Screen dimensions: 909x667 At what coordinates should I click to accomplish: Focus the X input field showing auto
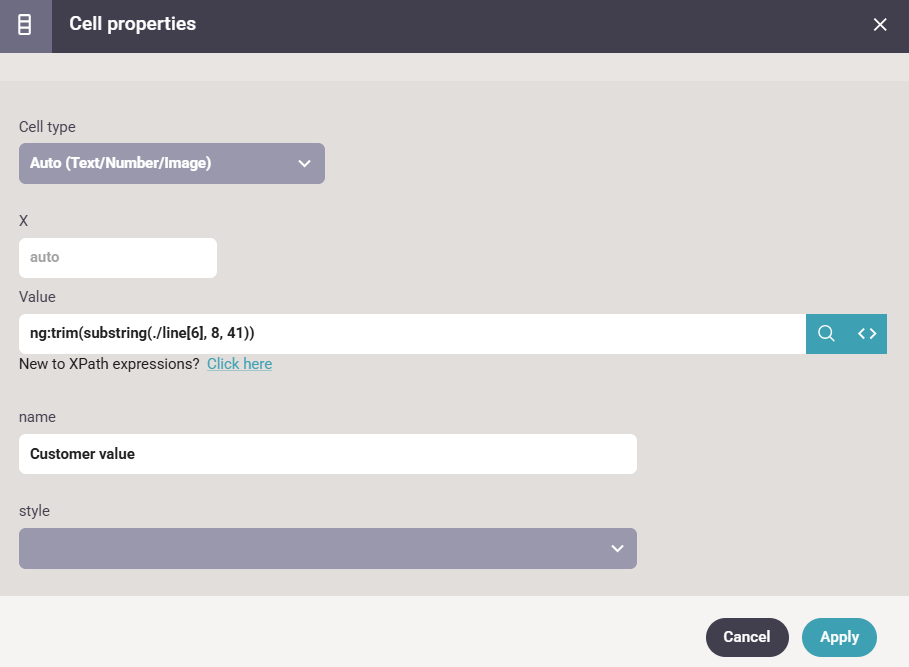coord(117,258)
